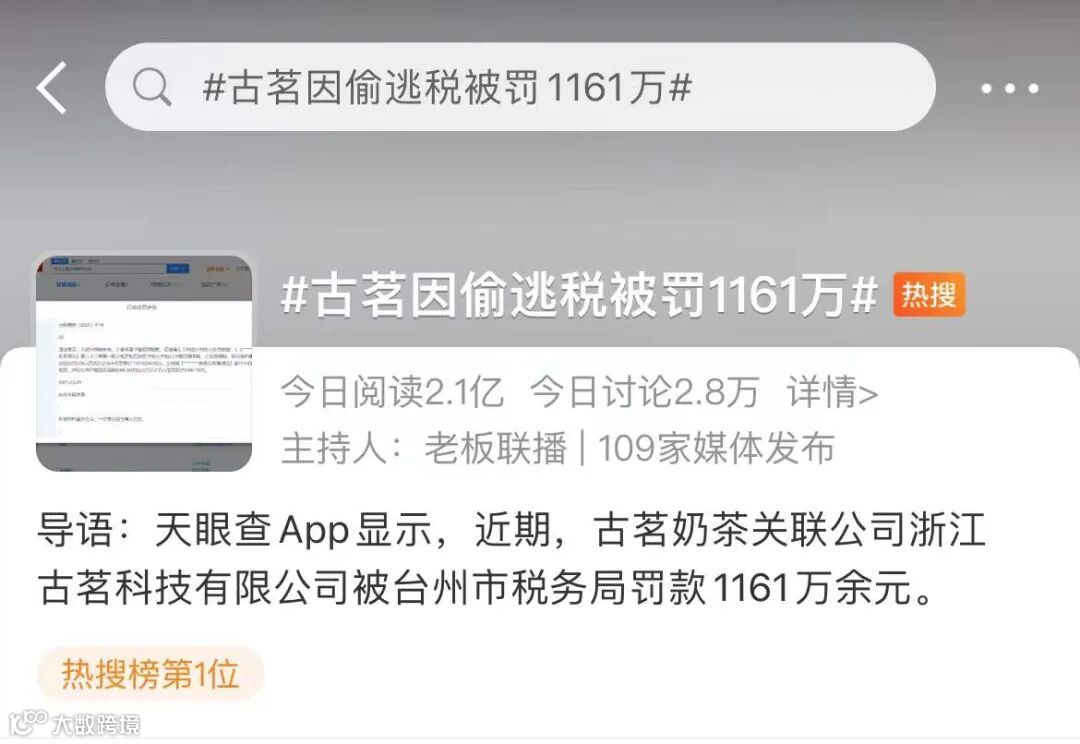Screen dimensions: 1080x744
Task: Open the three-dot more options menu
Action: coord(1010,88)
